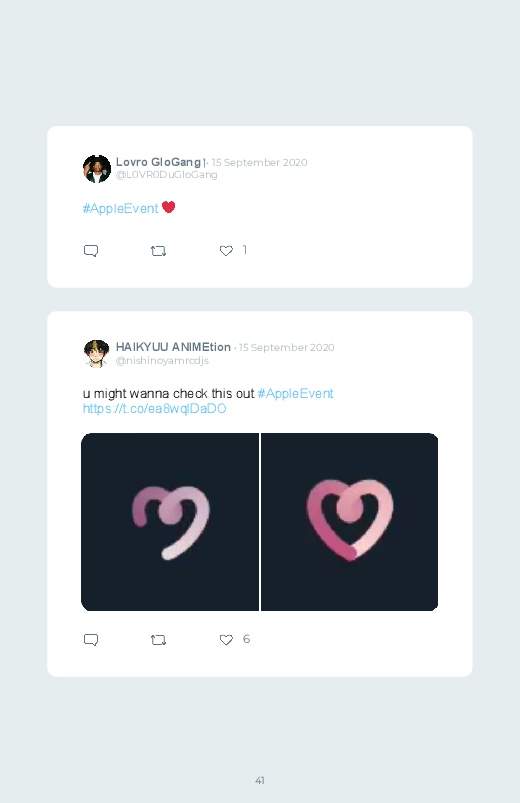
Task: Open left partial heart image
Action: (x=170, y=522)
